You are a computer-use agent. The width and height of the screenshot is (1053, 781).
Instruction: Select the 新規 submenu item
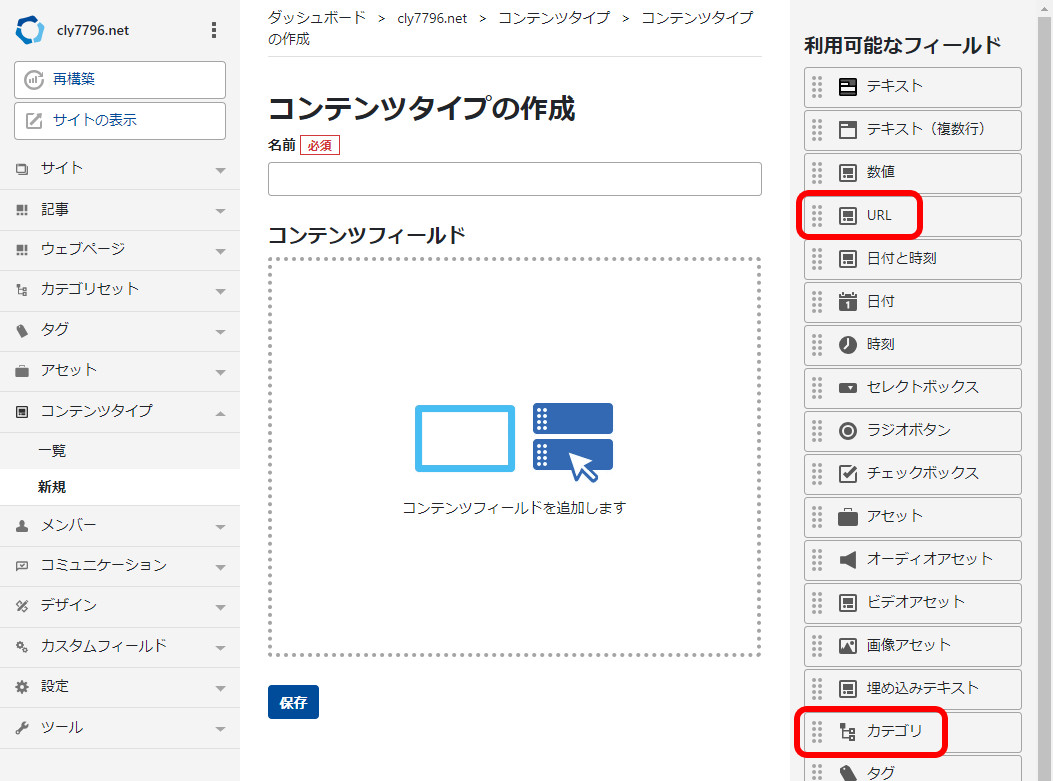(52, 487)
